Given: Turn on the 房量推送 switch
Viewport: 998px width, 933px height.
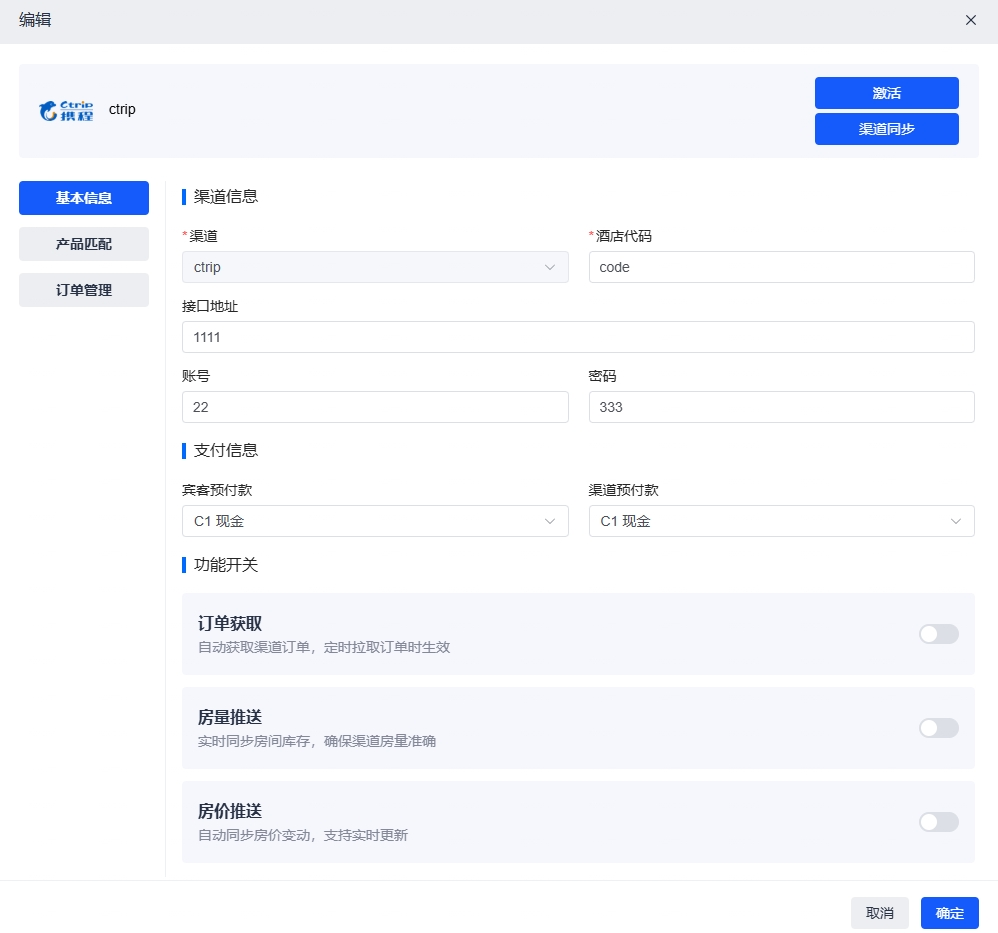Looking at the screenshot, I should click(938, 728).
